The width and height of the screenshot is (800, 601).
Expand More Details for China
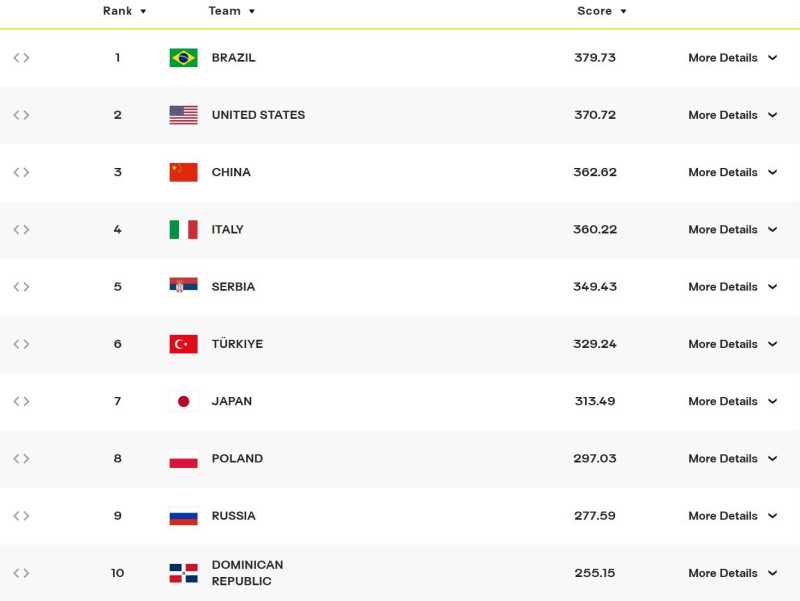[x=732, y=172]
